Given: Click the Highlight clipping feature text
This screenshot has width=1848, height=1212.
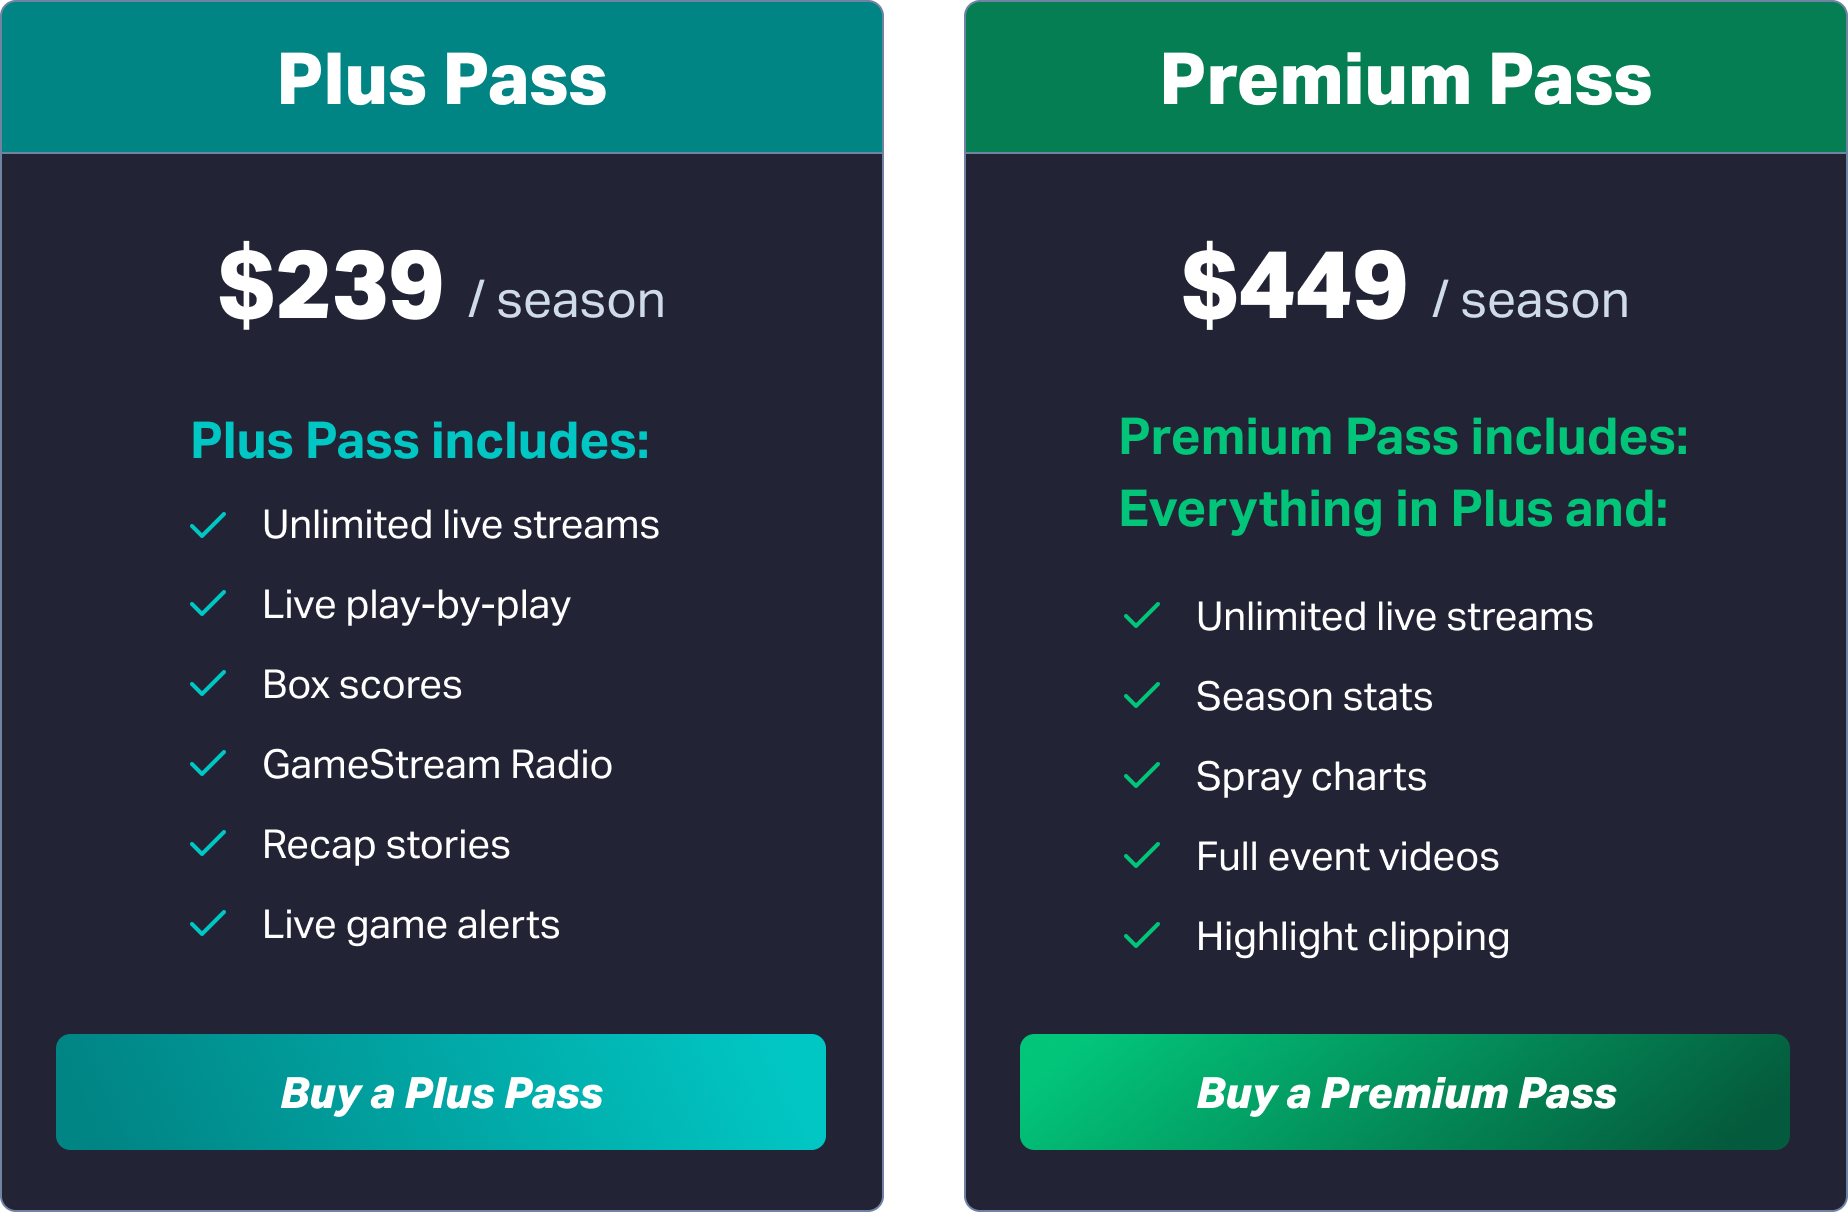Looking at the screenshot, I should point(1352,937).
